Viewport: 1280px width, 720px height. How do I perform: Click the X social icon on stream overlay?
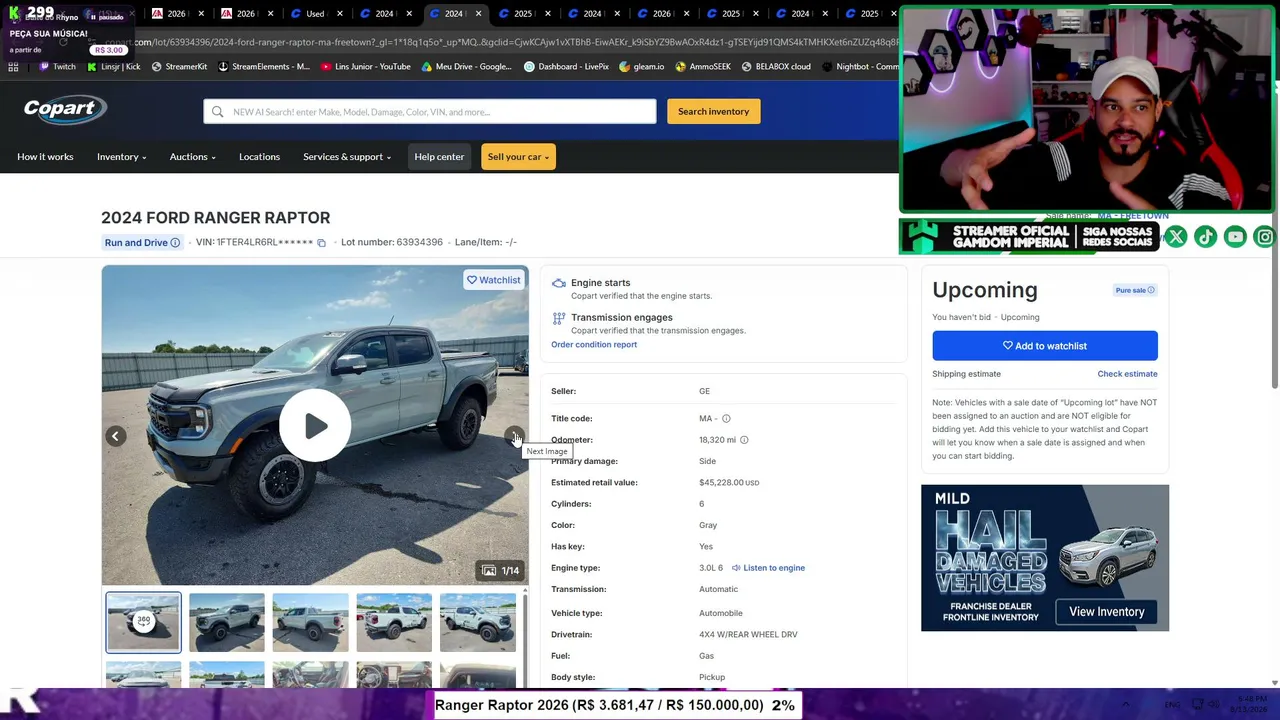[1176, 237]
